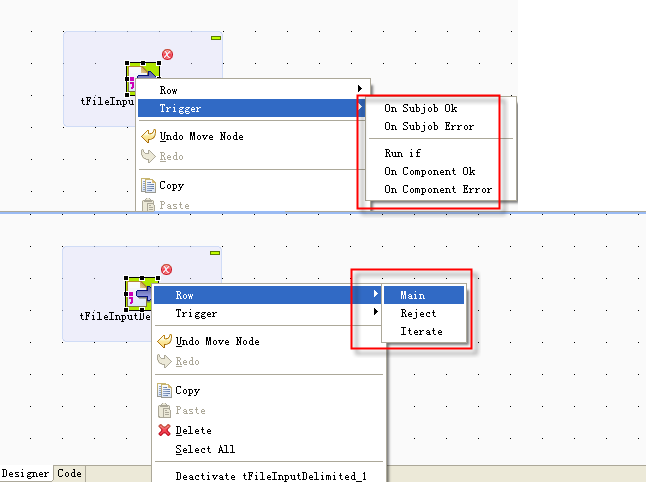Select Reject row connection
This screenshot has width=650, height=482.
click(x=418, y=313)
